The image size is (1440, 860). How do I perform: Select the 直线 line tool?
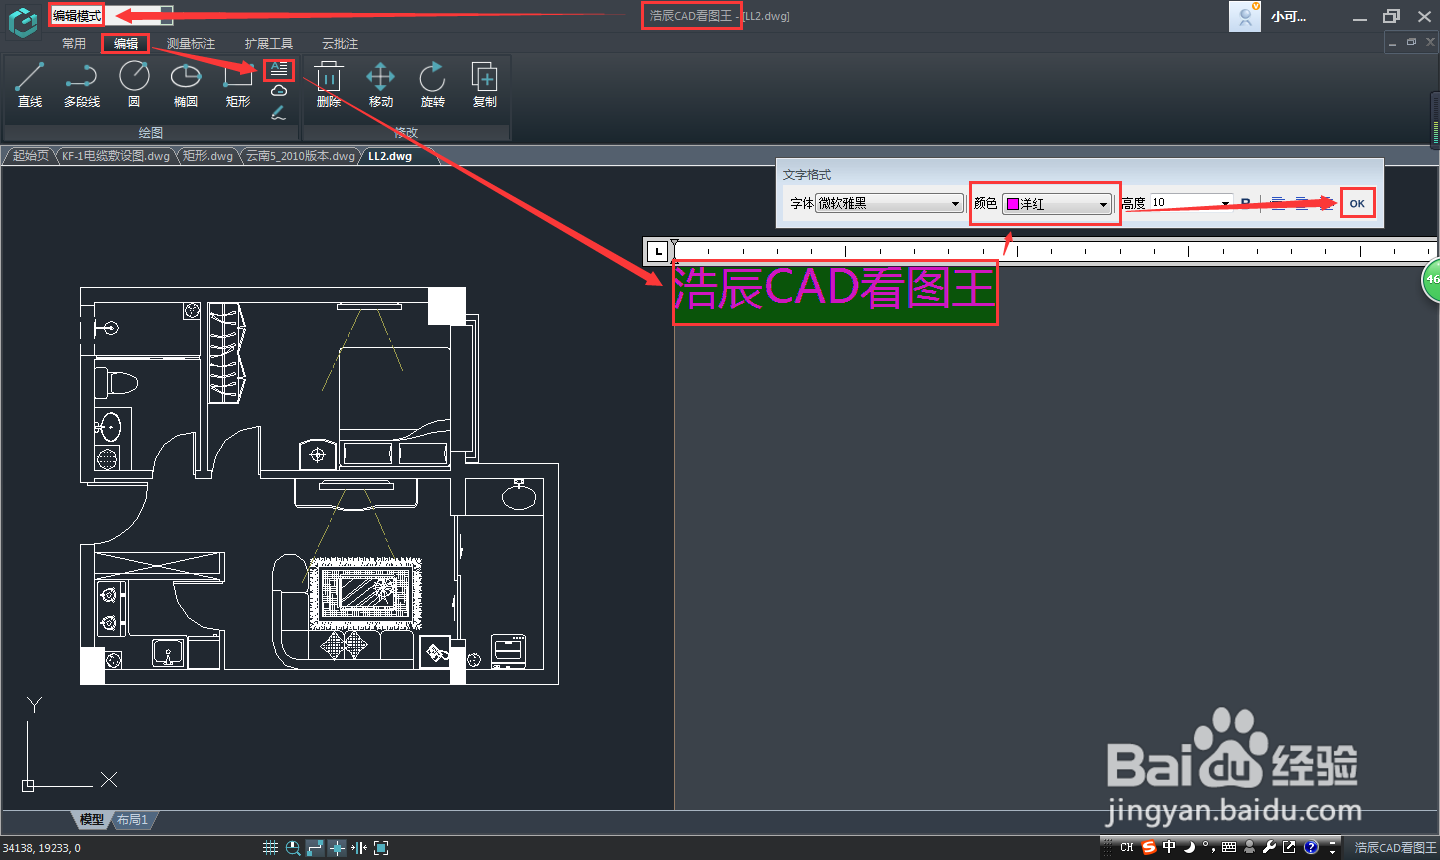coord(30,85)
